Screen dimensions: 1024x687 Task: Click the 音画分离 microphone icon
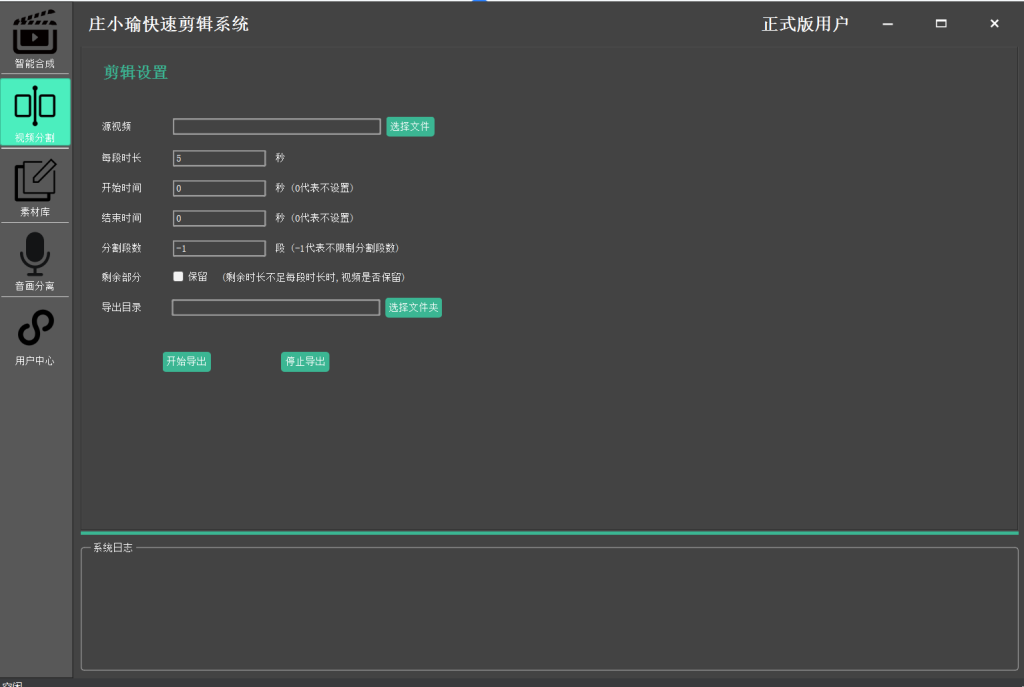pos(35,255)
